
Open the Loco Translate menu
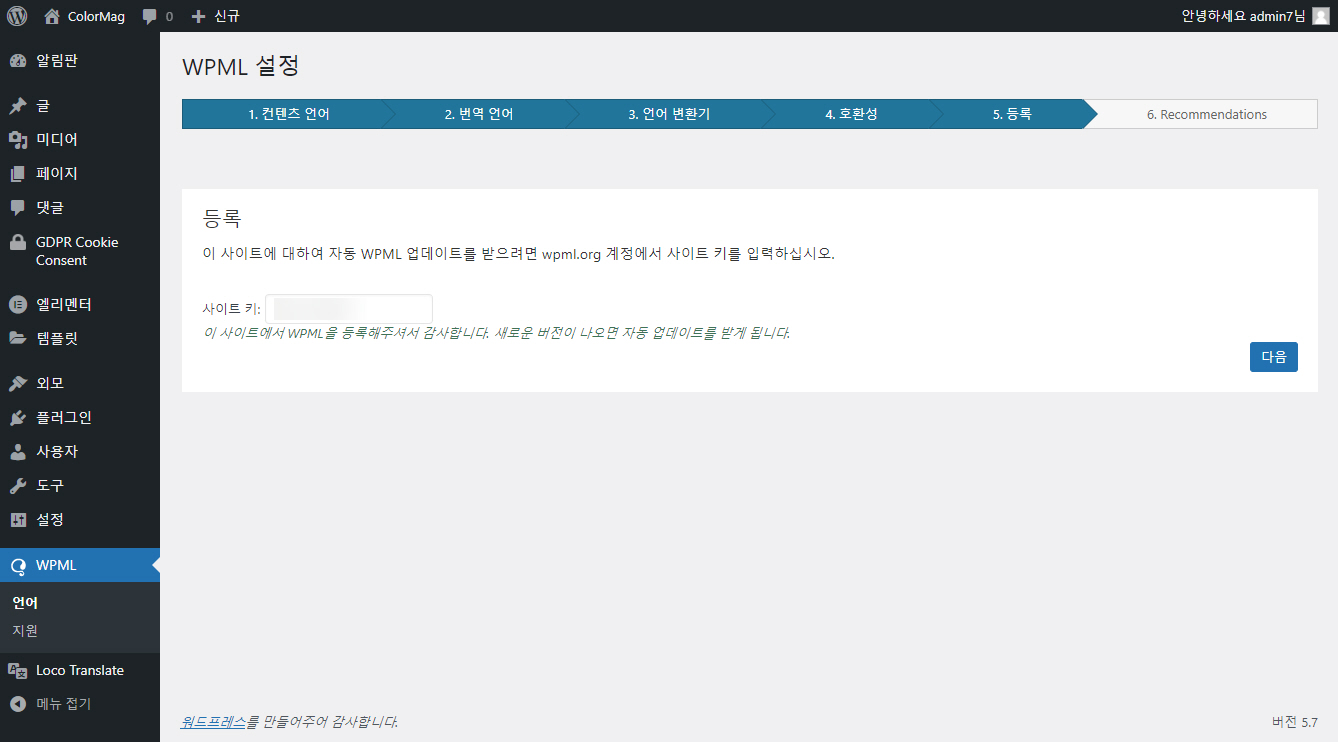tap(80, 670)
